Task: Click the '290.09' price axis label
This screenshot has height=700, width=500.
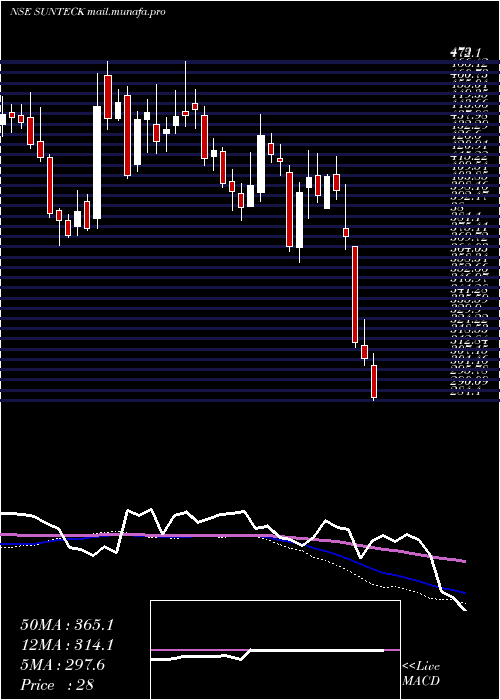Action: click(x=468, y=382)
